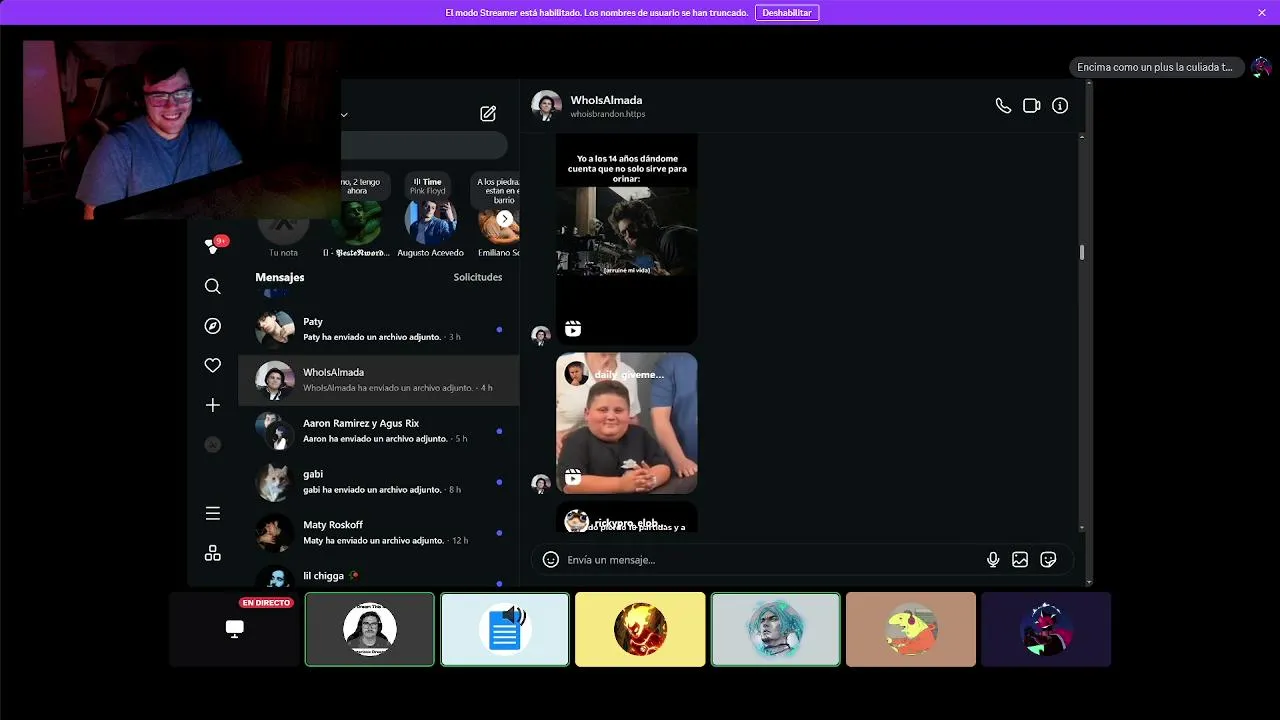Viewport: 1280px width, 720px height.
Task: Select the dark purple participant tile
Action: 1046,629
